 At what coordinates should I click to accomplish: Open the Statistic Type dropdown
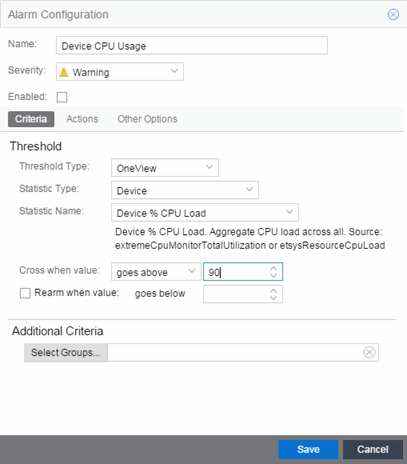[185, 190]
